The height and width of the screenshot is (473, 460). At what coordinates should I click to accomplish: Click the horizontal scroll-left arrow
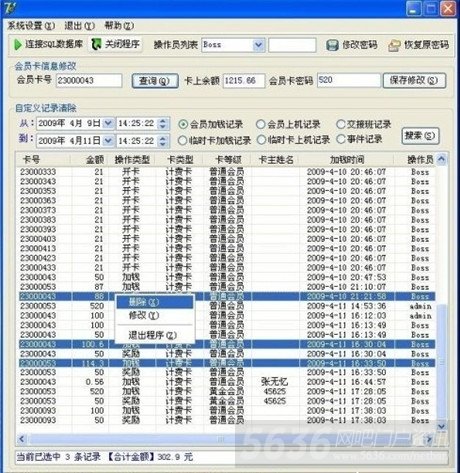(21, 439)
